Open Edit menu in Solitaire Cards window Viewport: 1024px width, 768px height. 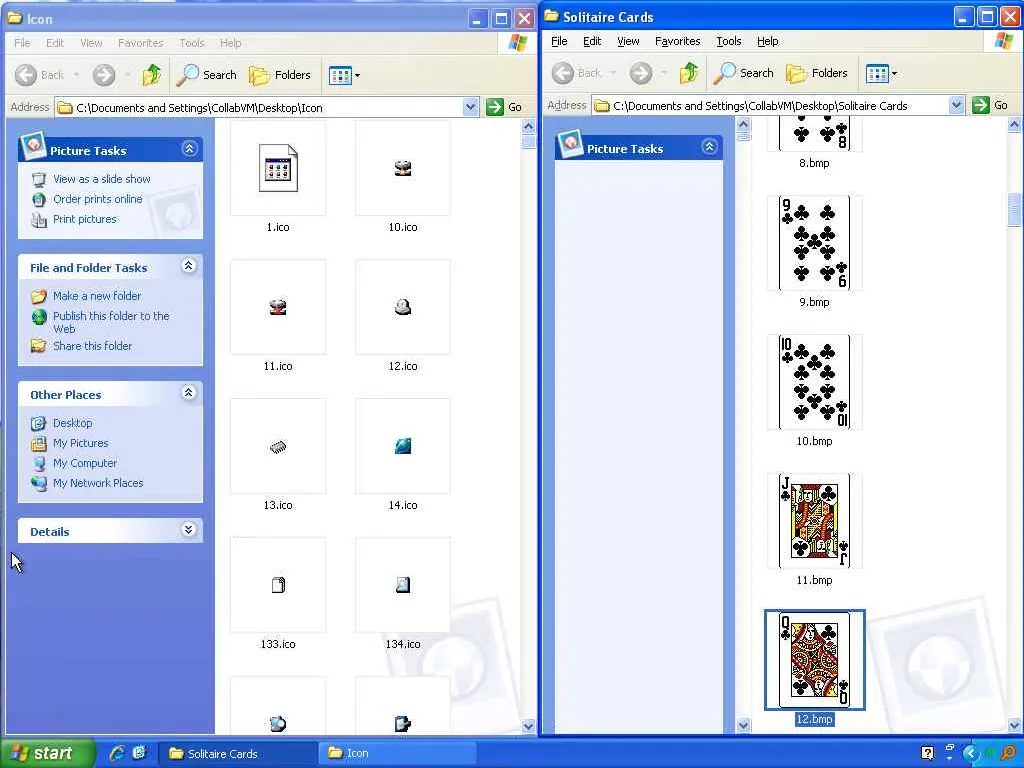tap(592, 41)
